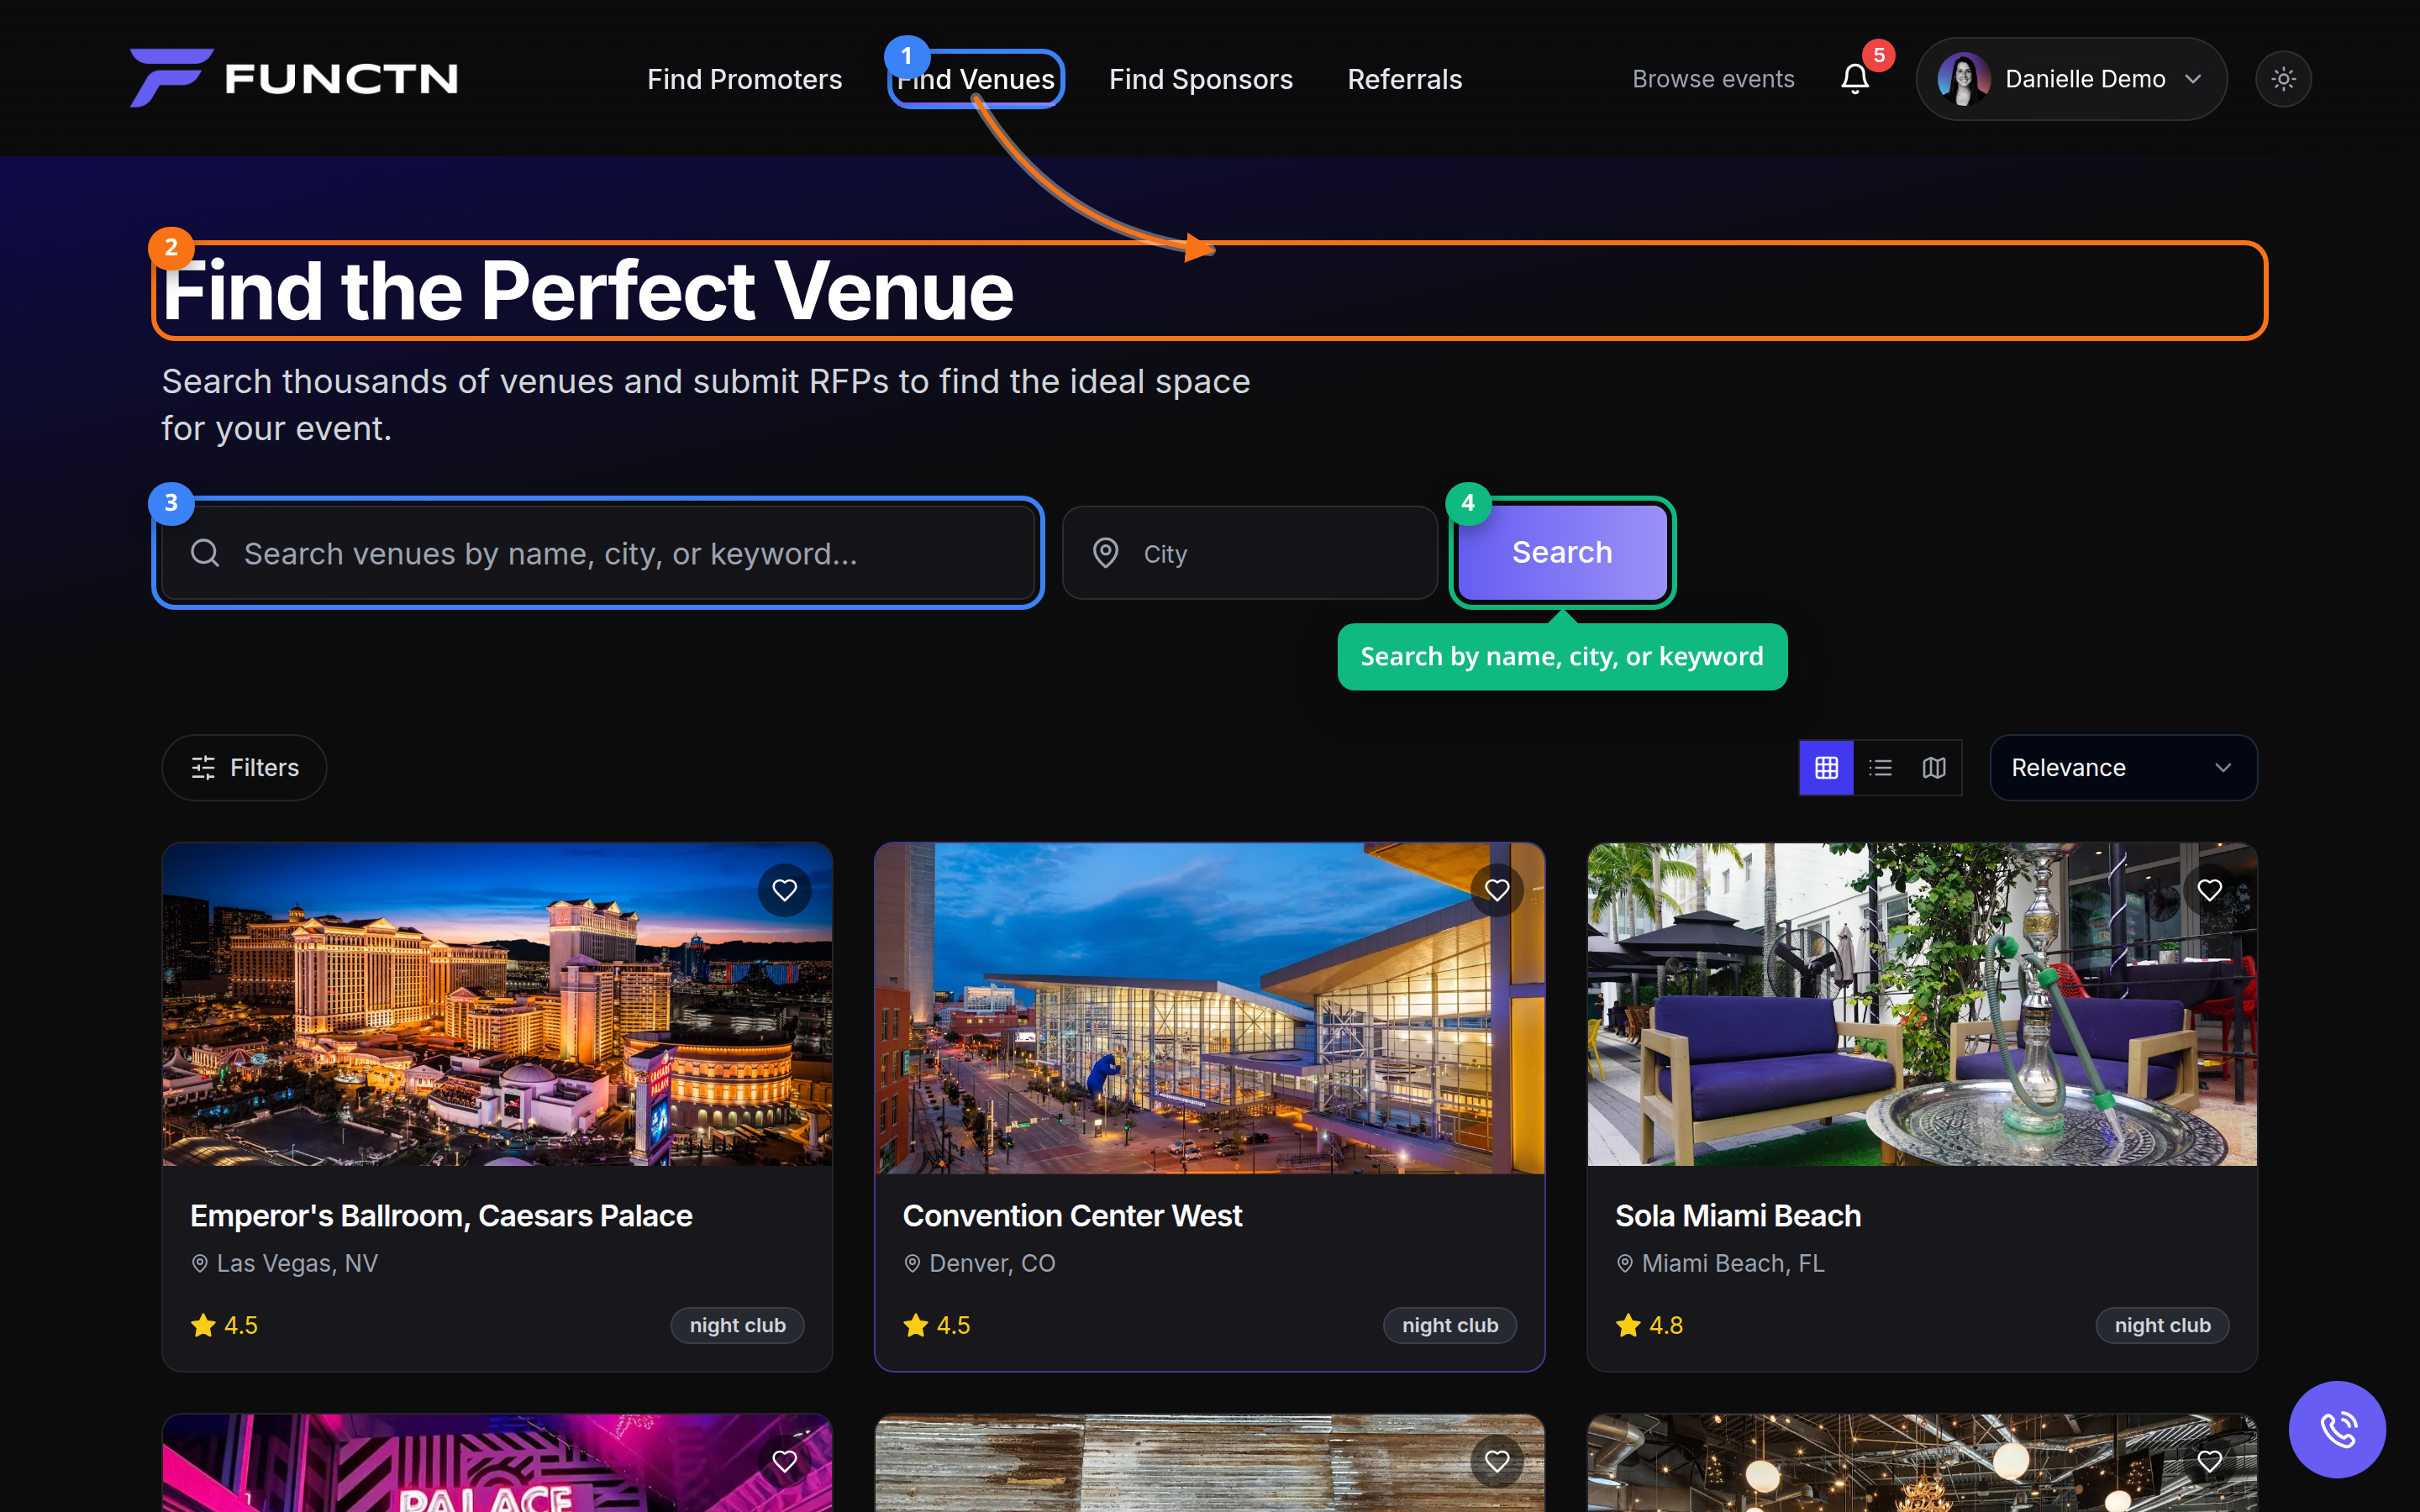The image size is (2420, 1512).
Task: Click Convention Center West title
Action: [1072, 1216]
